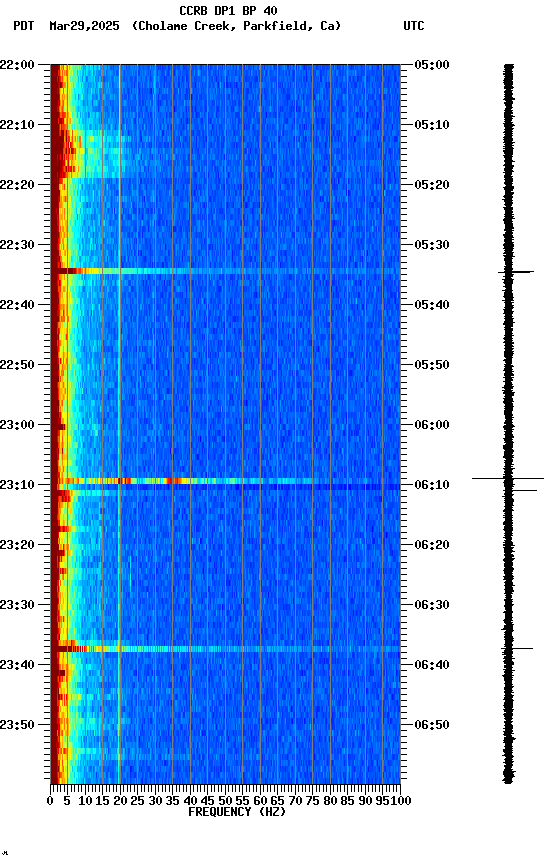Click the broadband event streak near 22:34
This screenshot has width=552, height=864.
tap(225, 271)
